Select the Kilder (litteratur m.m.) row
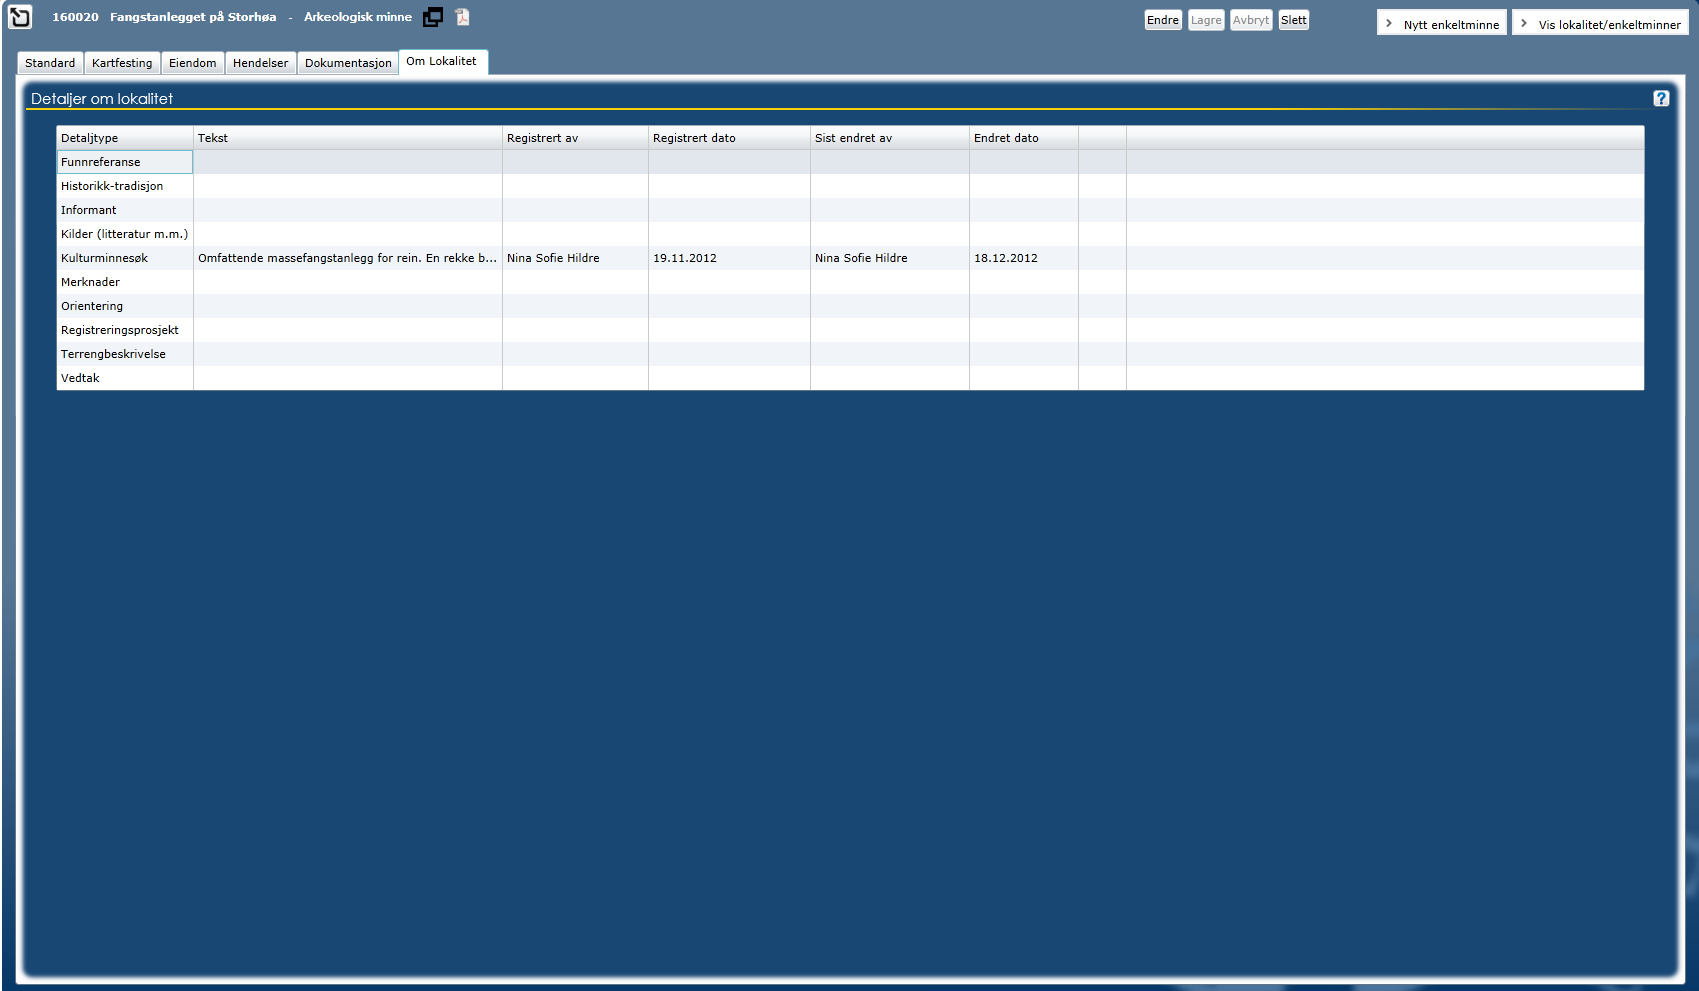Image resolution: width=1699 pixels, height=991 pixels. (x=850, y=234)
